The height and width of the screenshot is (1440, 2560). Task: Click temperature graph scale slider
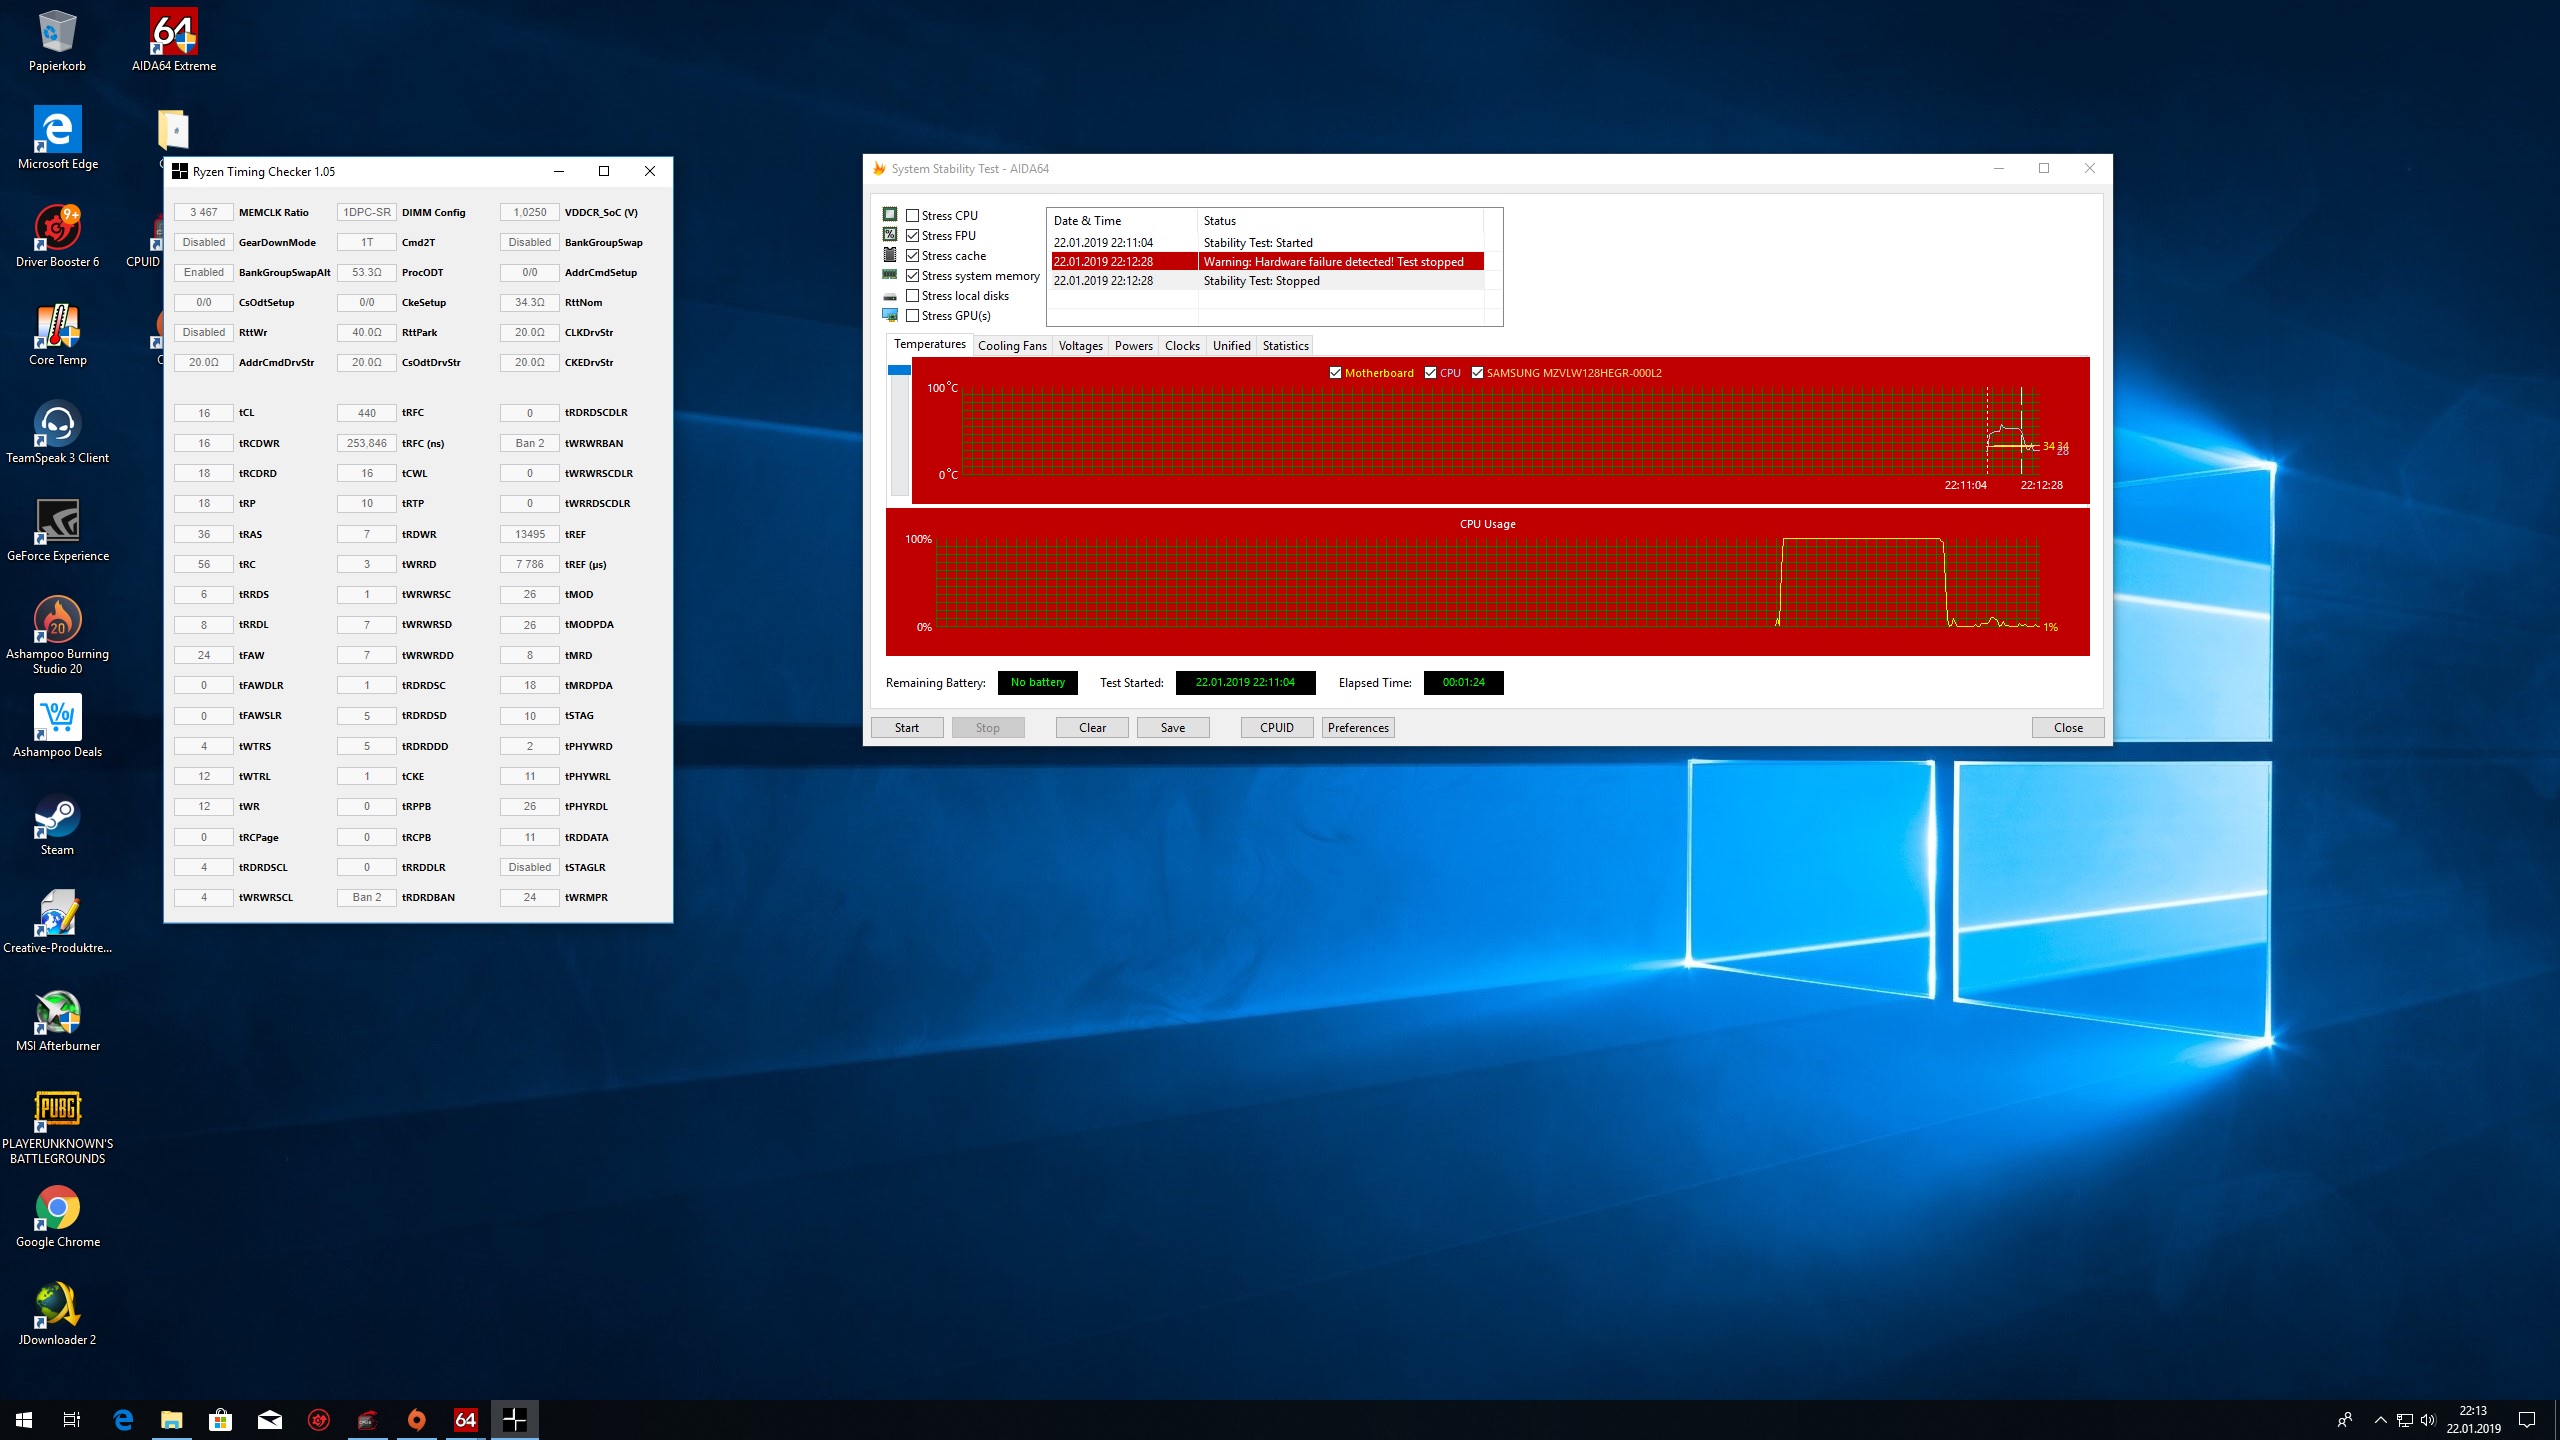coord(899,371)
